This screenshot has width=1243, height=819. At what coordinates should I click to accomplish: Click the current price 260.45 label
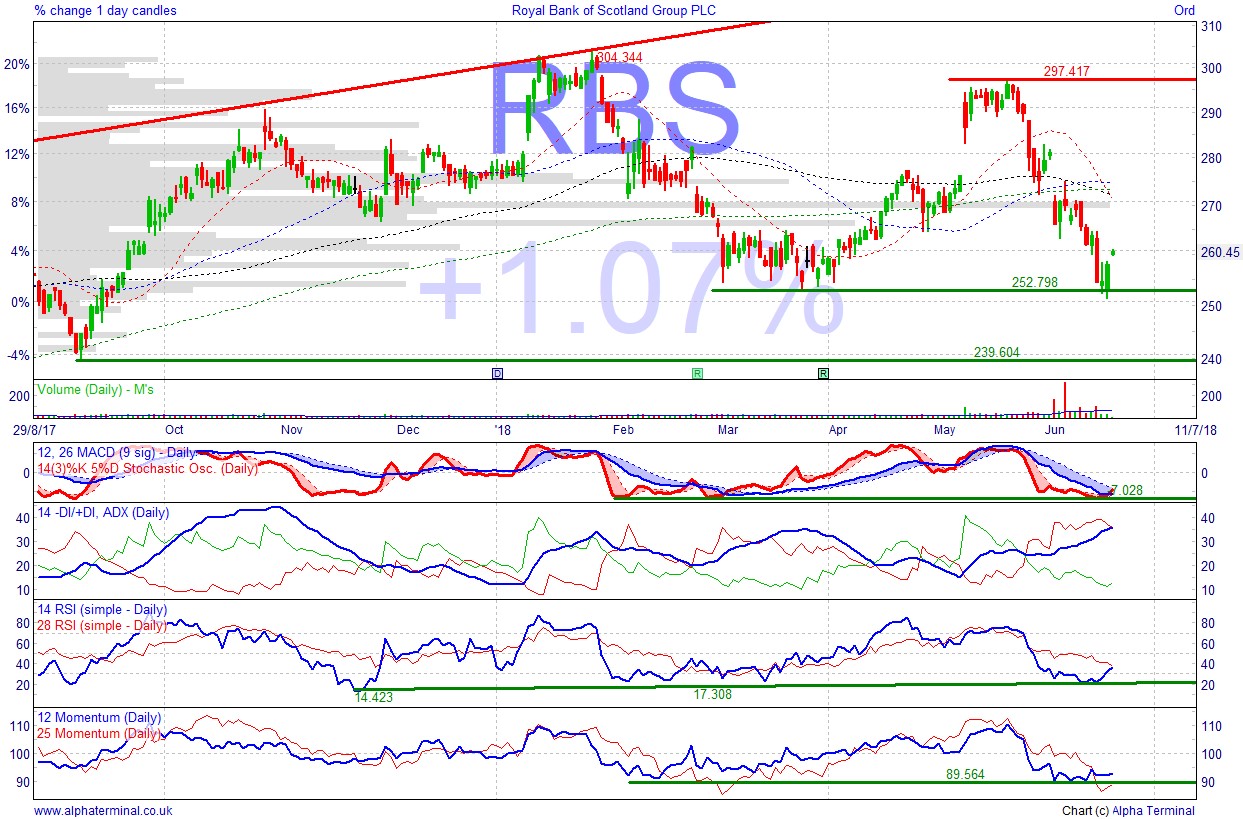[x=1220, y=253]
